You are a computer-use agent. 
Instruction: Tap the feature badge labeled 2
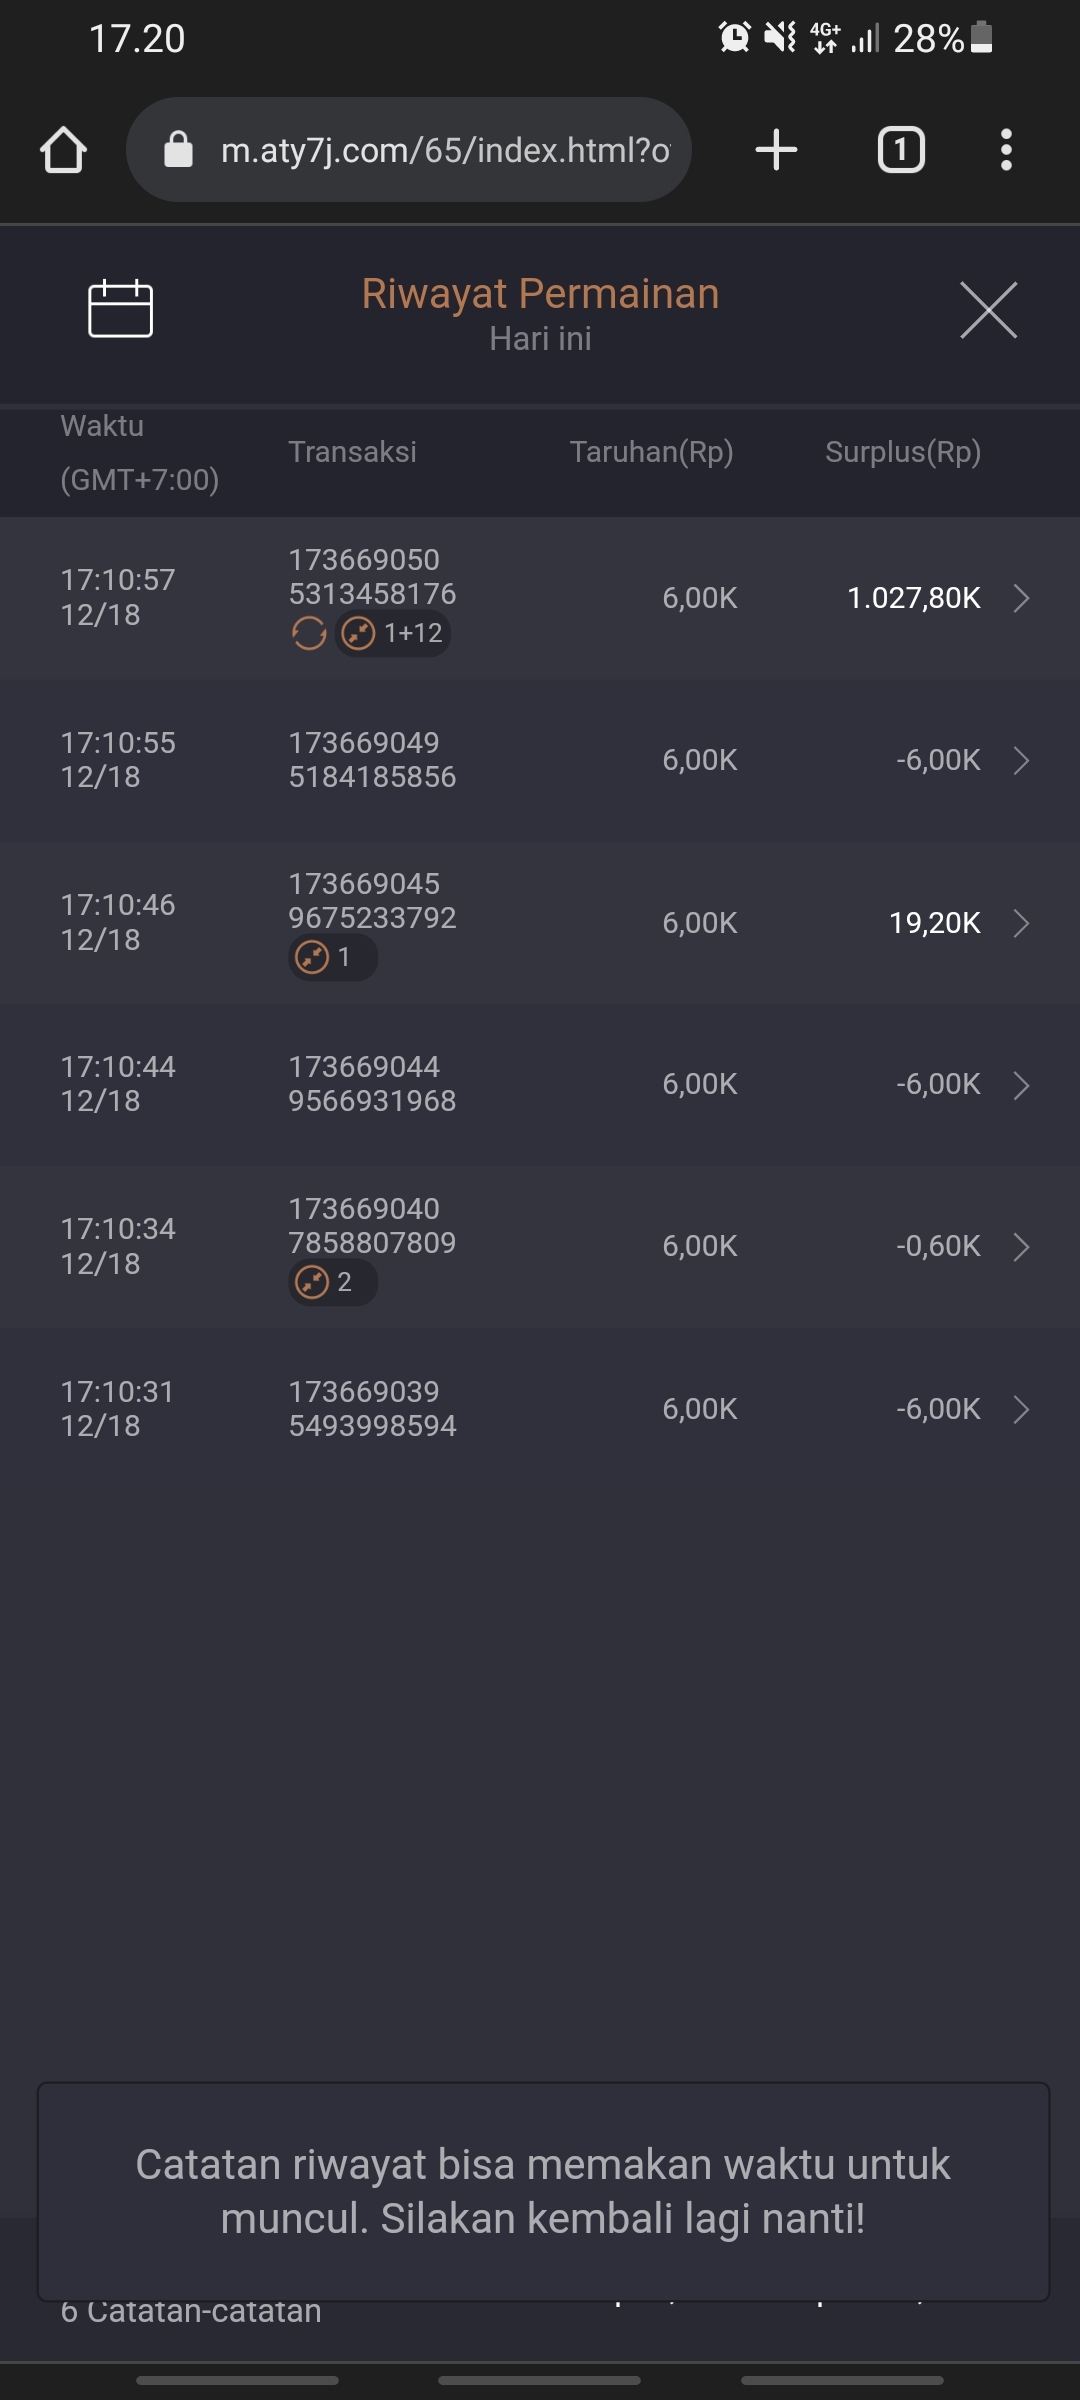[x=332, y=1282]
